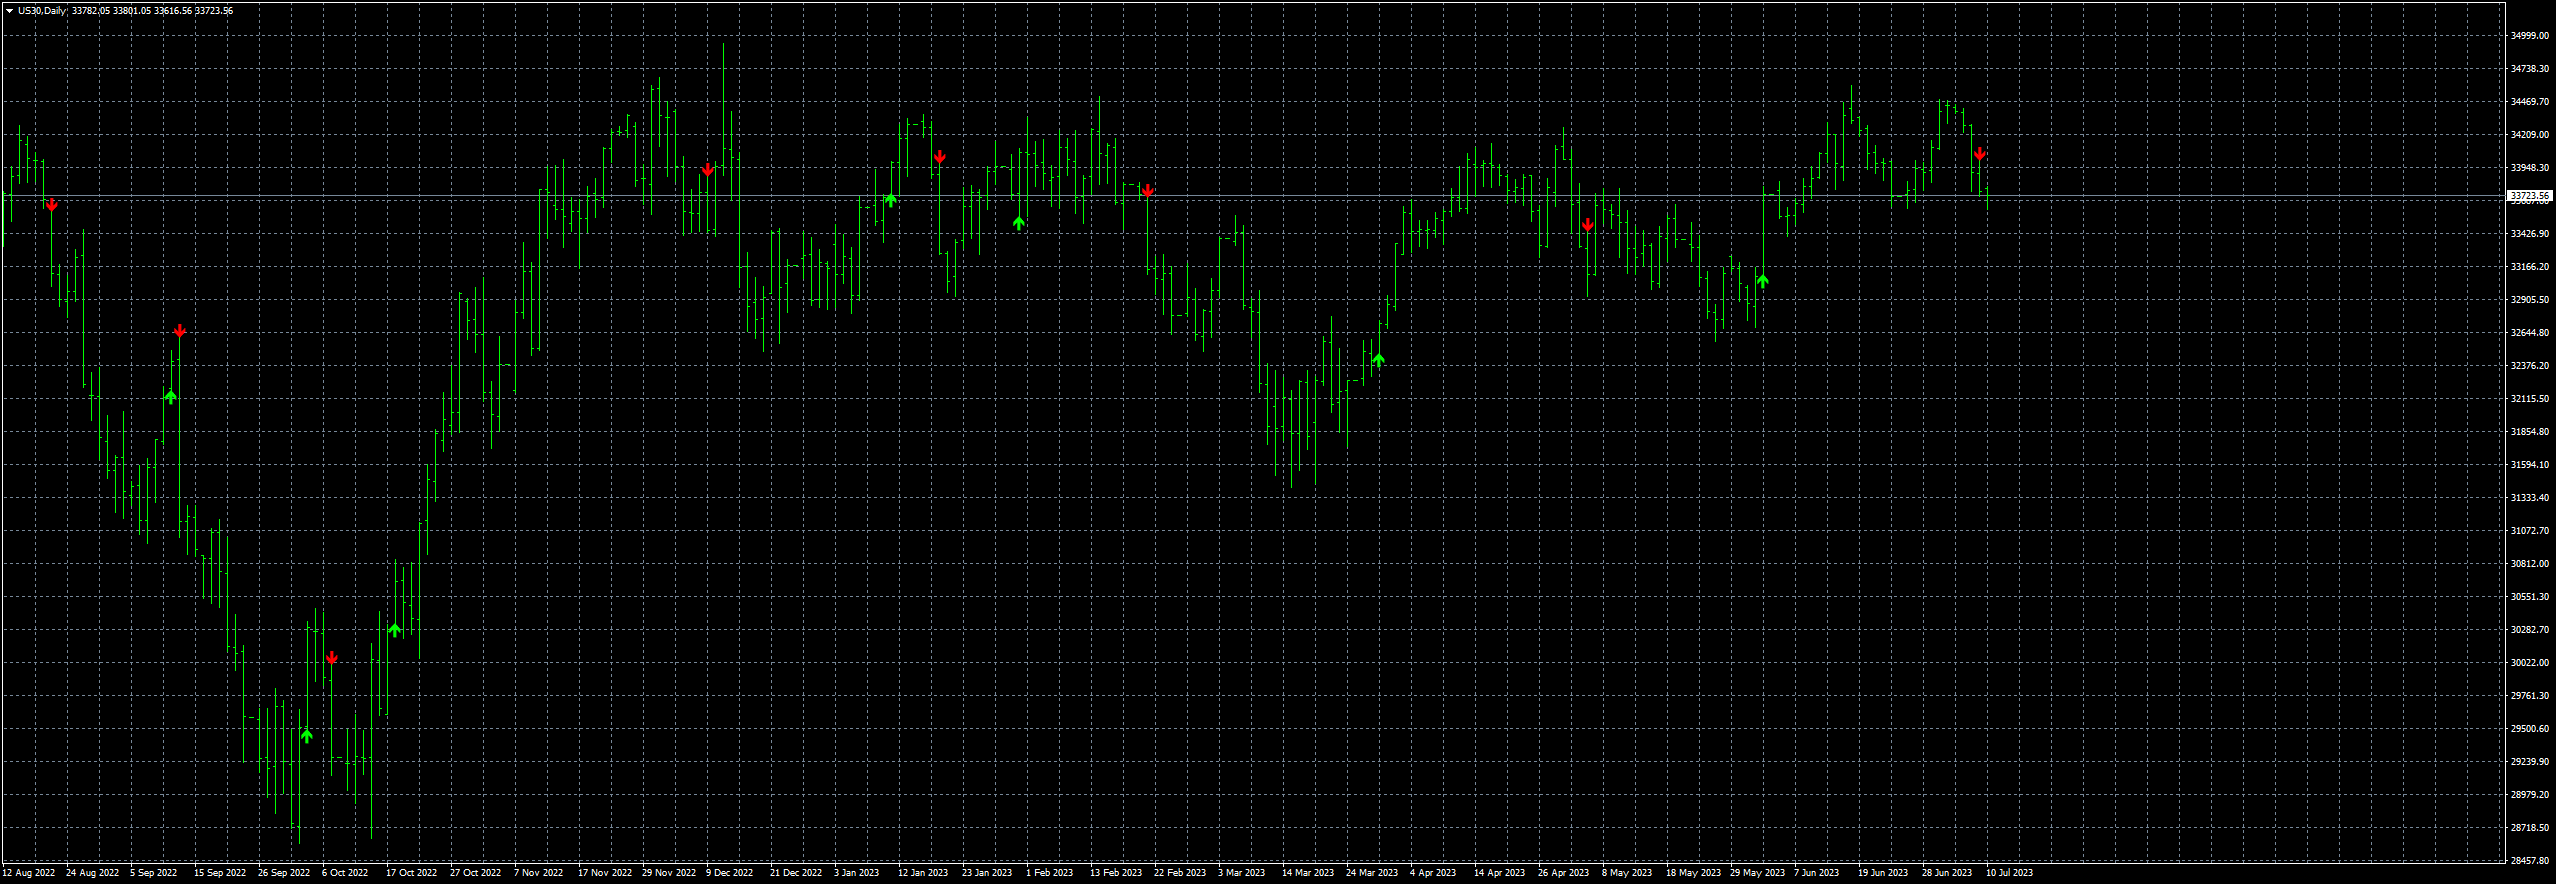Click the 32644.80 price label

(x=2530, y=333)
